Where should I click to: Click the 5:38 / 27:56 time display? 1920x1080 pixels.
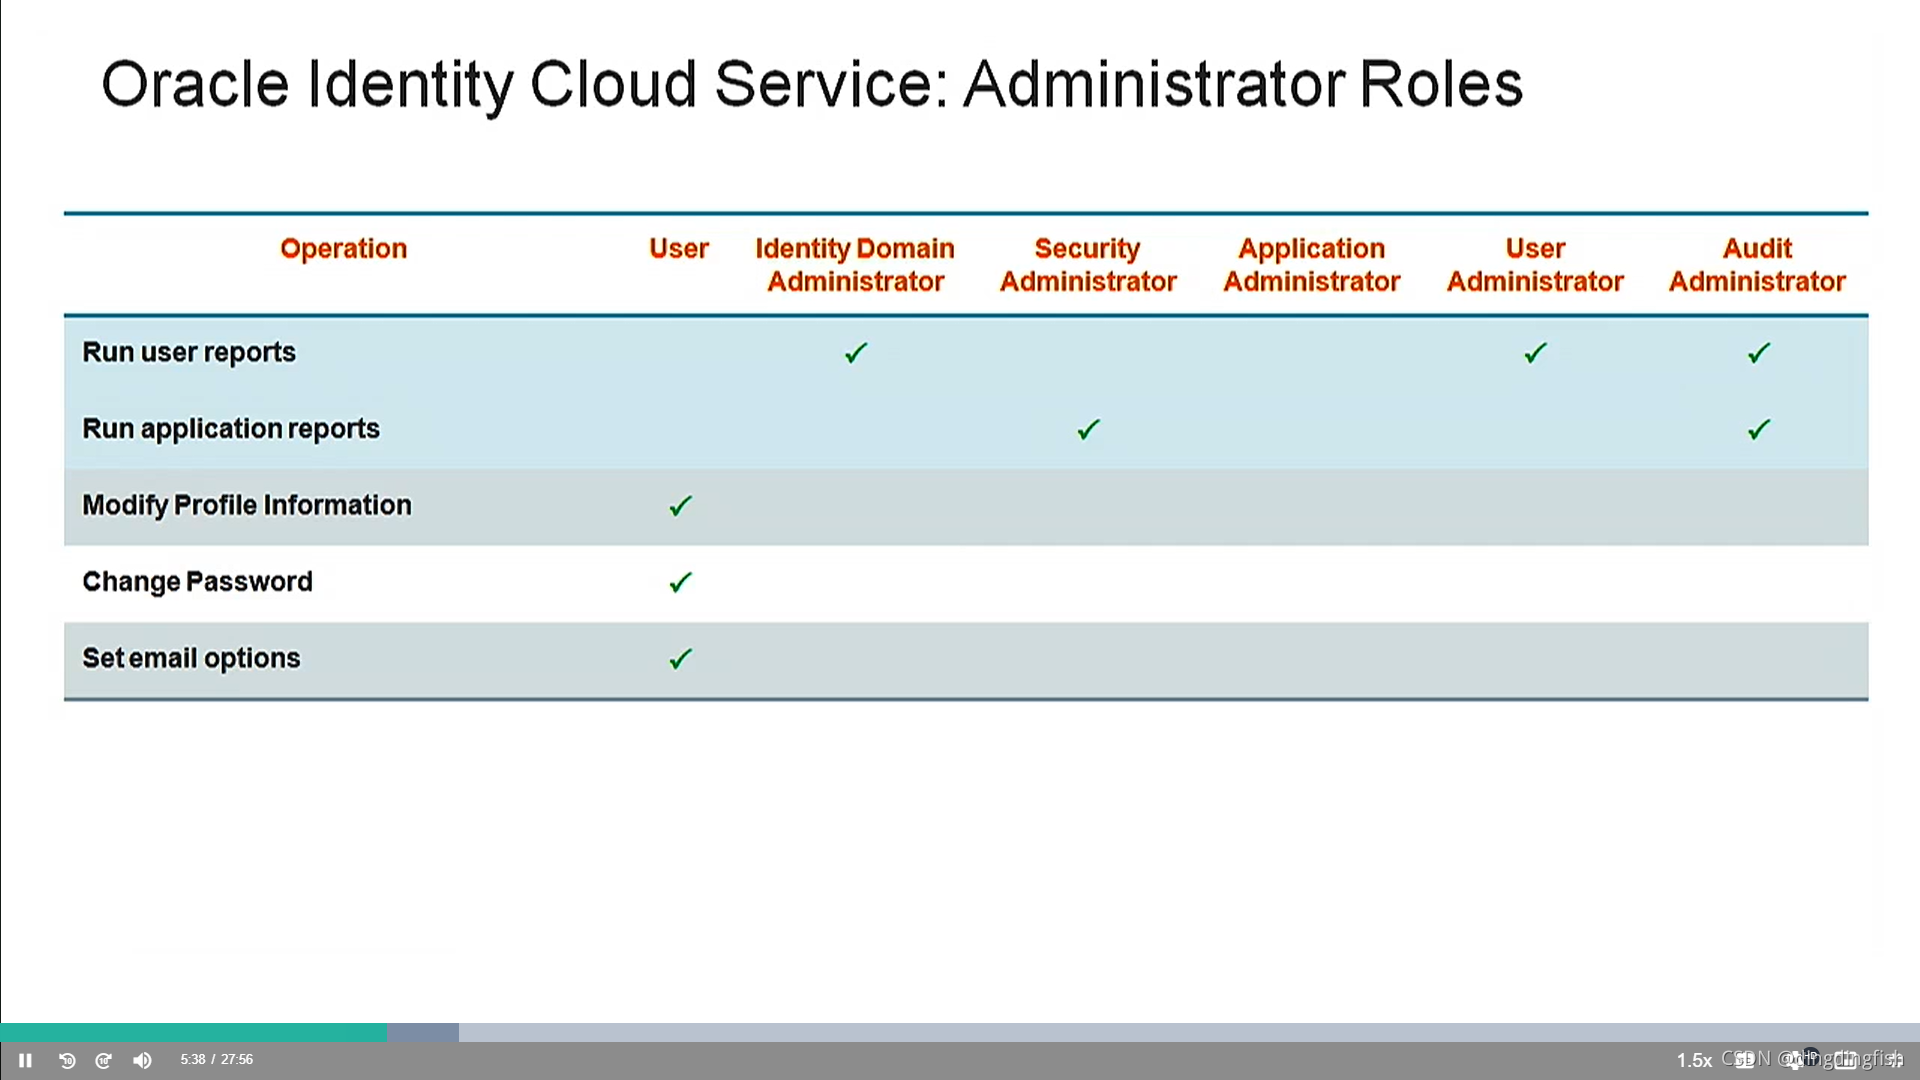[216, 1059]
